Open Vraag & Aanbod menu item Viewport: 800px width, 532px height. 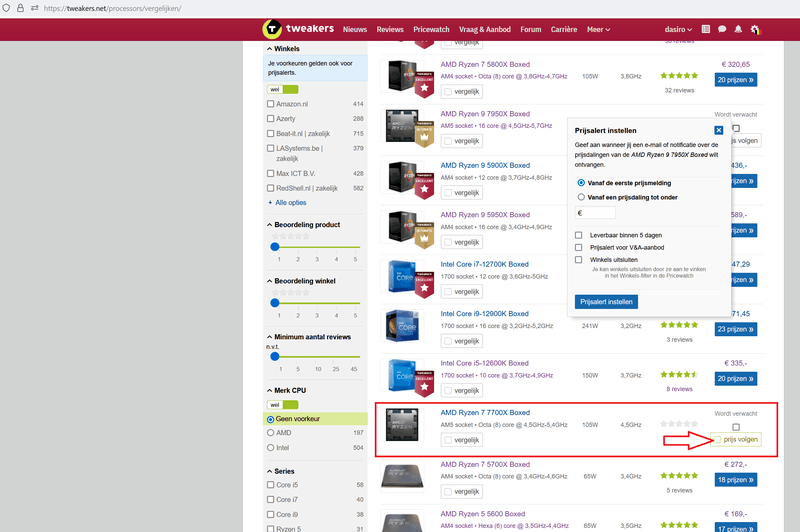485,30
